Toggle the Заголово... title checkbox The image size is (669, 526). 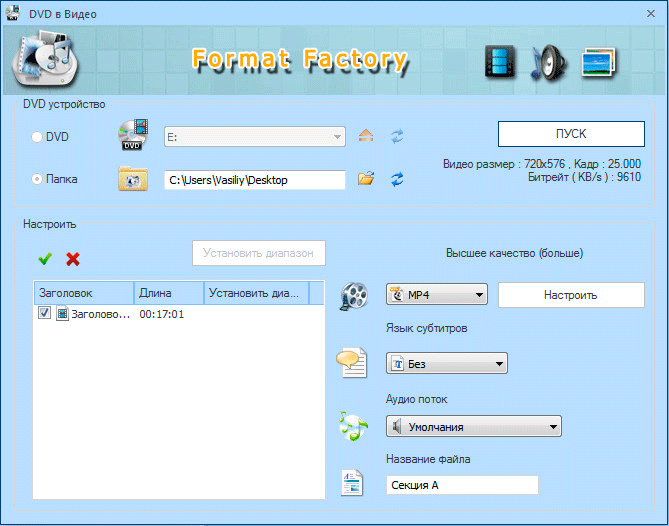(44, 313)
